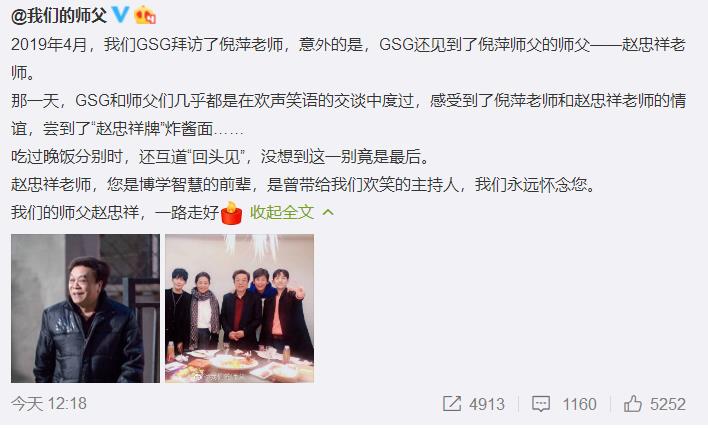Click the repost share icon

[x=452, y=403]
